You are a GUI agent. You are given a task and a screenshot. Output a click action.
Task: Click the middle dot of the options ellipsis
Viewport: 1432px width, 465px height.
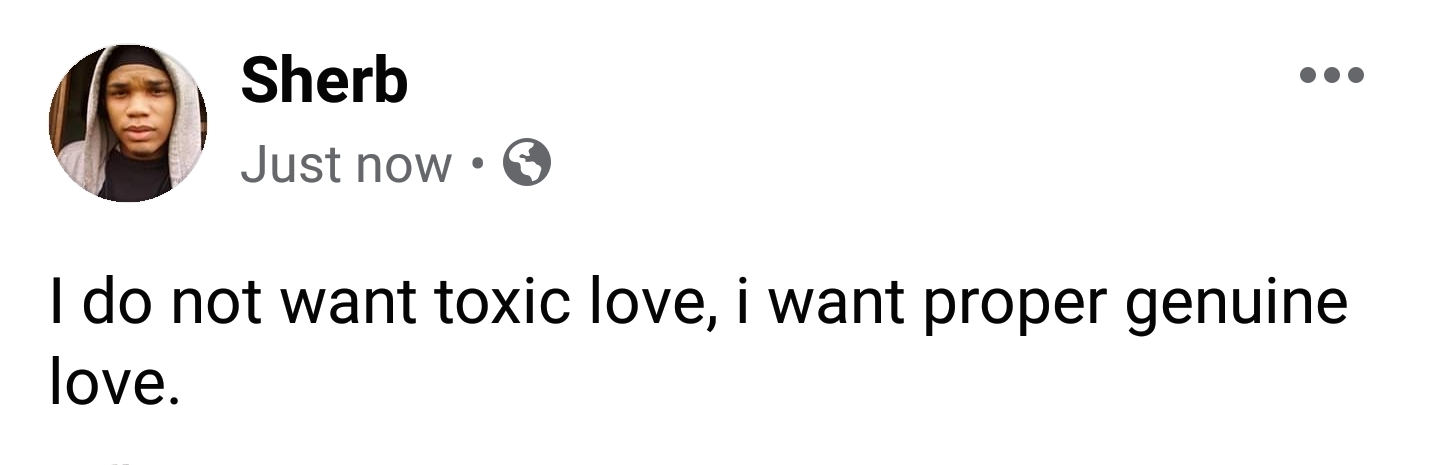tap(1331, 76)
